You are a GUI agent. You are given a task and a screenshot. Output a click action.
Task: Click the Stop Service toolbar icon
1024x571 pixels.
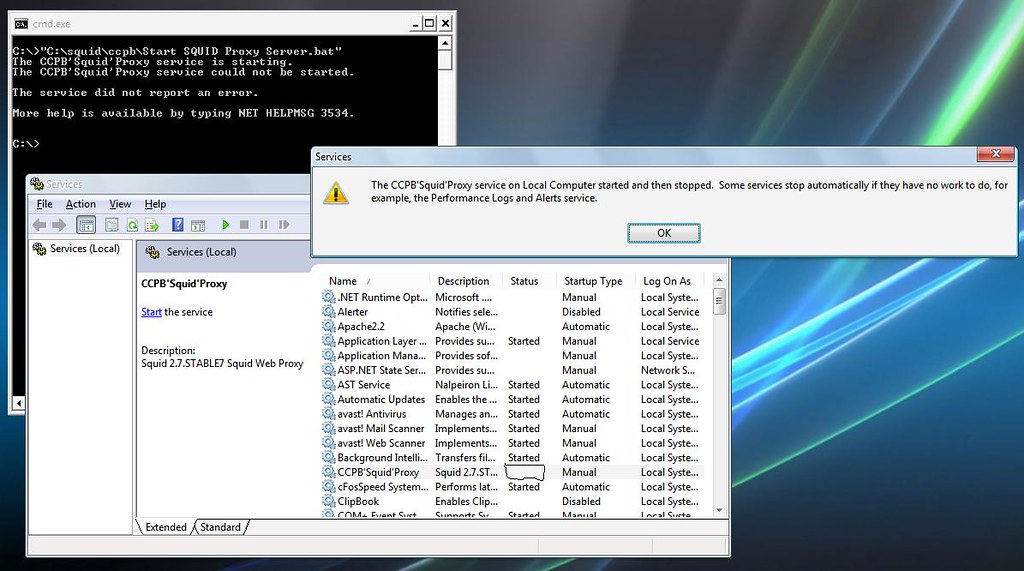click(244, 225)
